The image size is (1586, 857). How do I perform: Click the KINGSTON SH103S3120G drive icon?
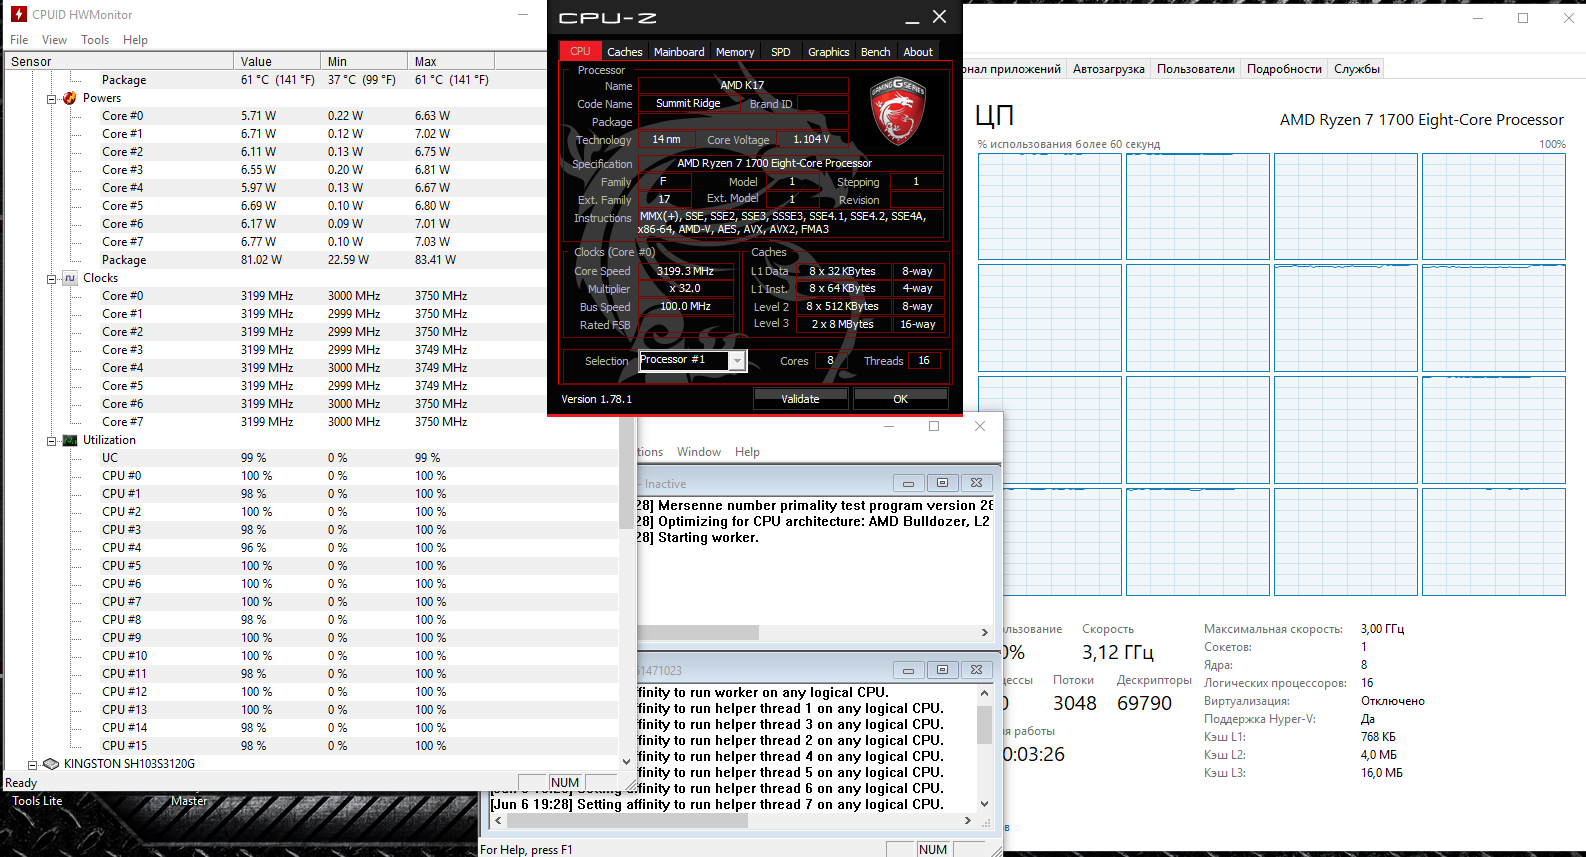pyautogui.click(x=51, y=764)
